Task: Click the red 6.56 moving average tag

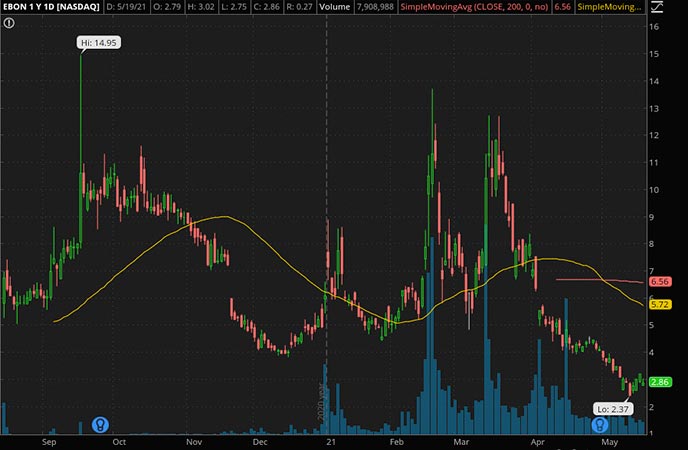Action: coord(659,282)
